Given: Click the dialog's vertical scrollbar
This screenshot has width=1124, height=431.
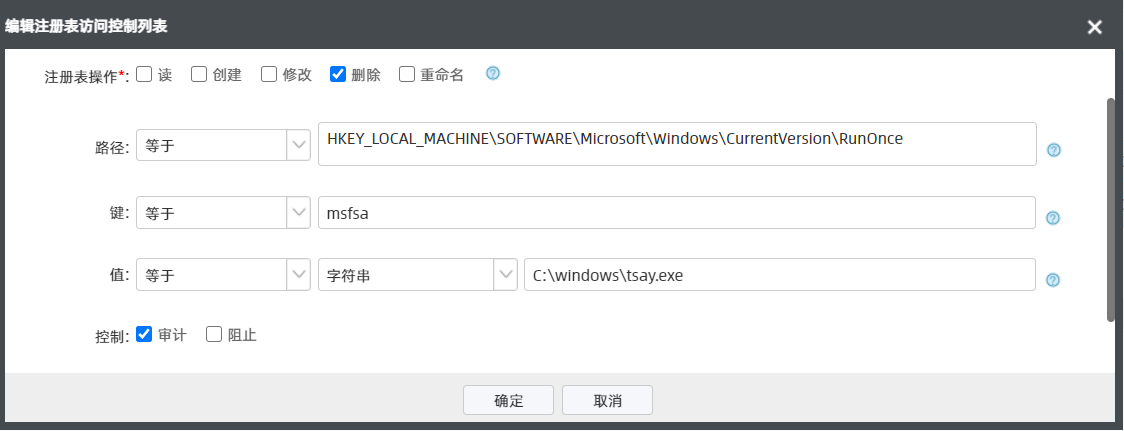Looking at the screenshot, I should (x=1110, y=210).
